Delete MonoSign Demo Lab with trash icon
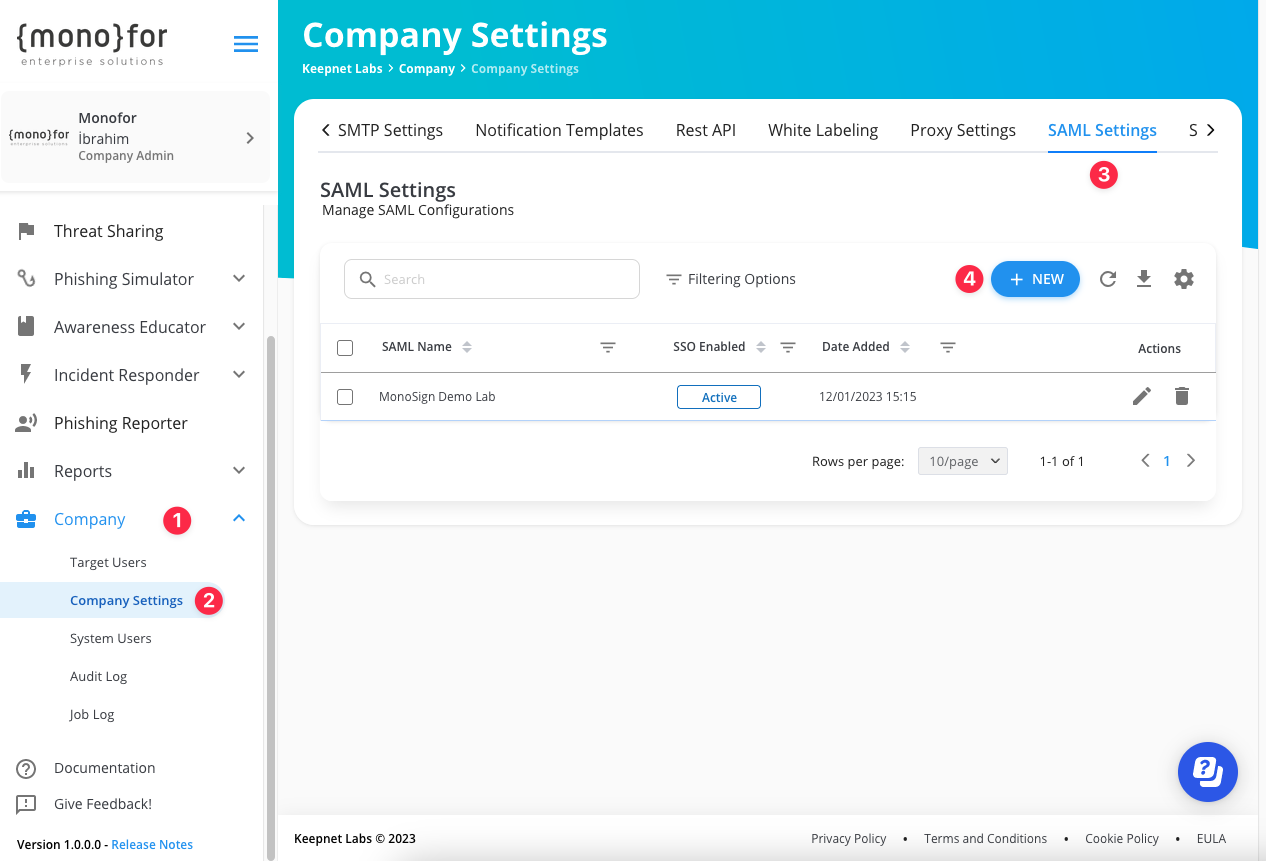The image size is (1266, 861). coord(1181,396)
